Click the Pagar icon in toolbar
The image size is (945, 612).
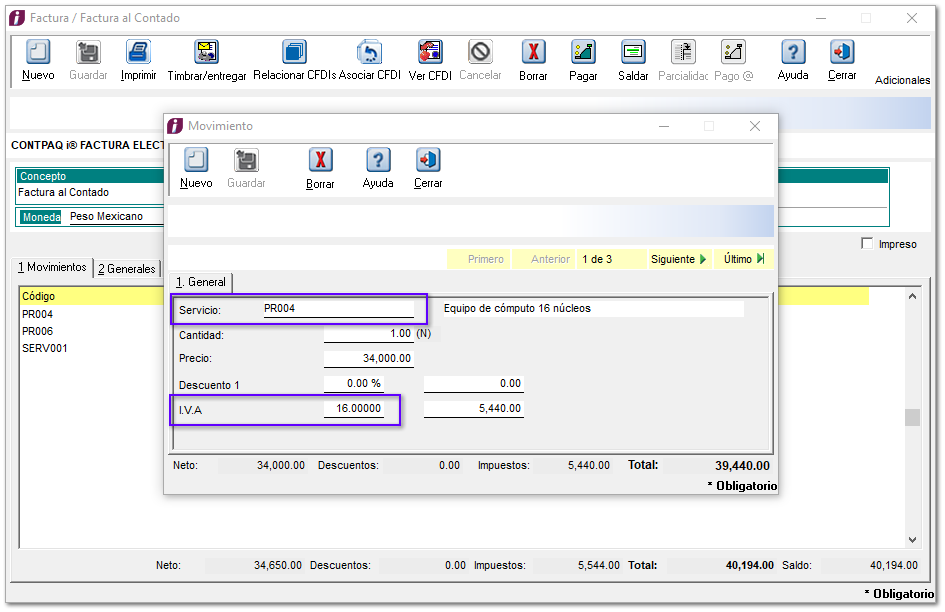(583, 53)
